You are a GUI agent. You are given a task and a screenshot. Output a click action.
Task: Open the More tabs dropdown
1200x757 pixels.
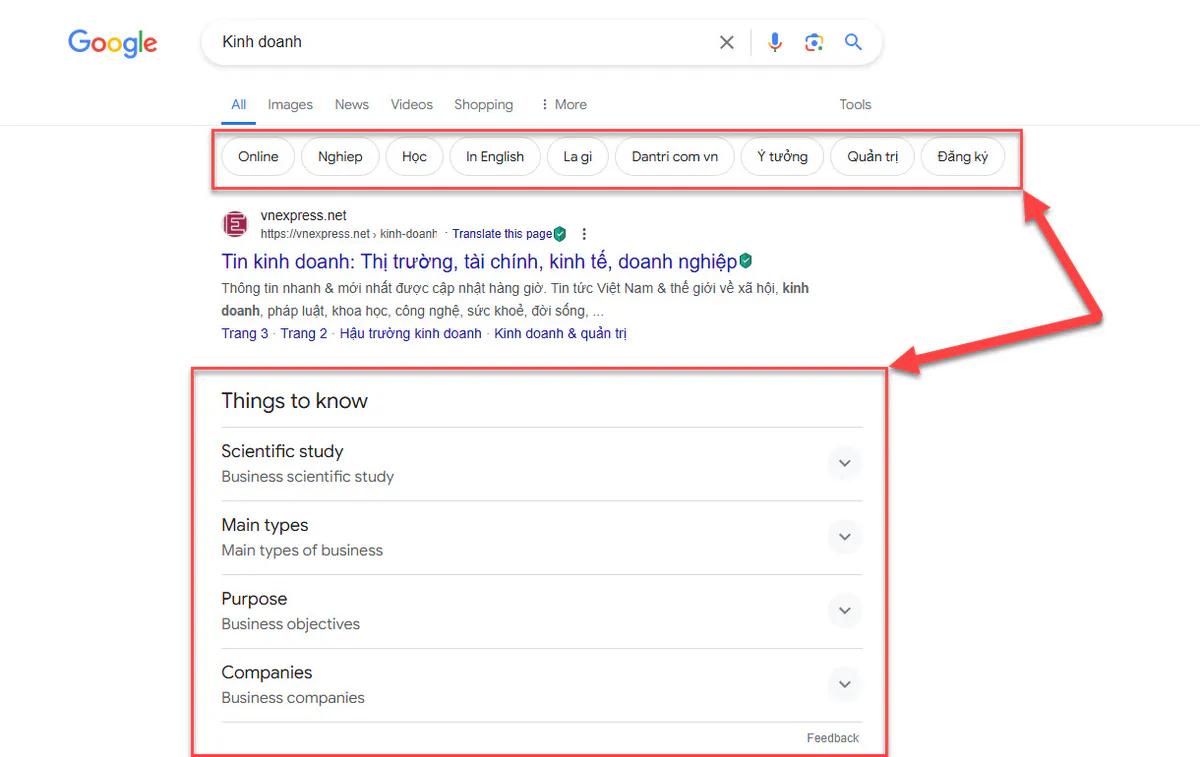click(x=564, y=104)
